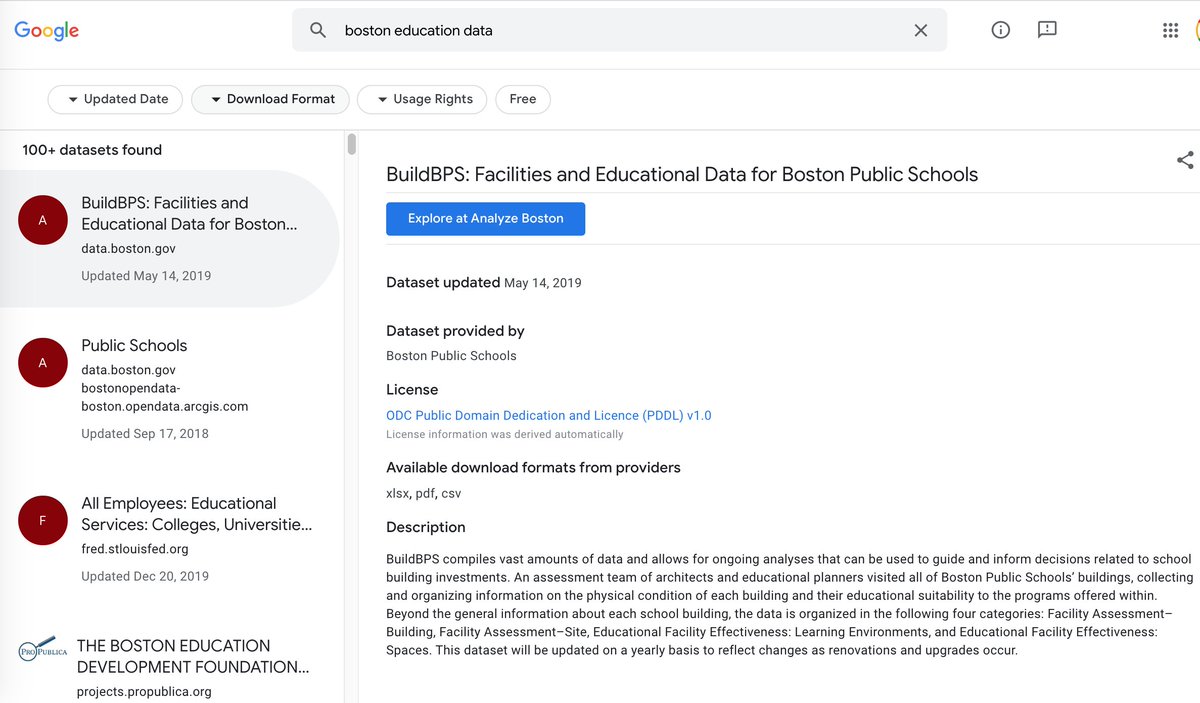Click the 'Dataset updated May 14, 2019' line
Screen dimensions: 1200x703
[x=484, y=283]
